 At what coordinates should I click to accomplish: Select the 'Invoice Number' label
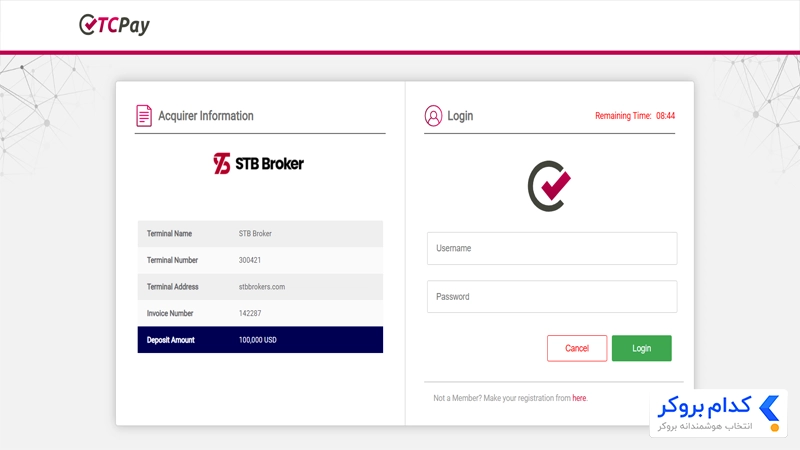(x=170, y=313)
